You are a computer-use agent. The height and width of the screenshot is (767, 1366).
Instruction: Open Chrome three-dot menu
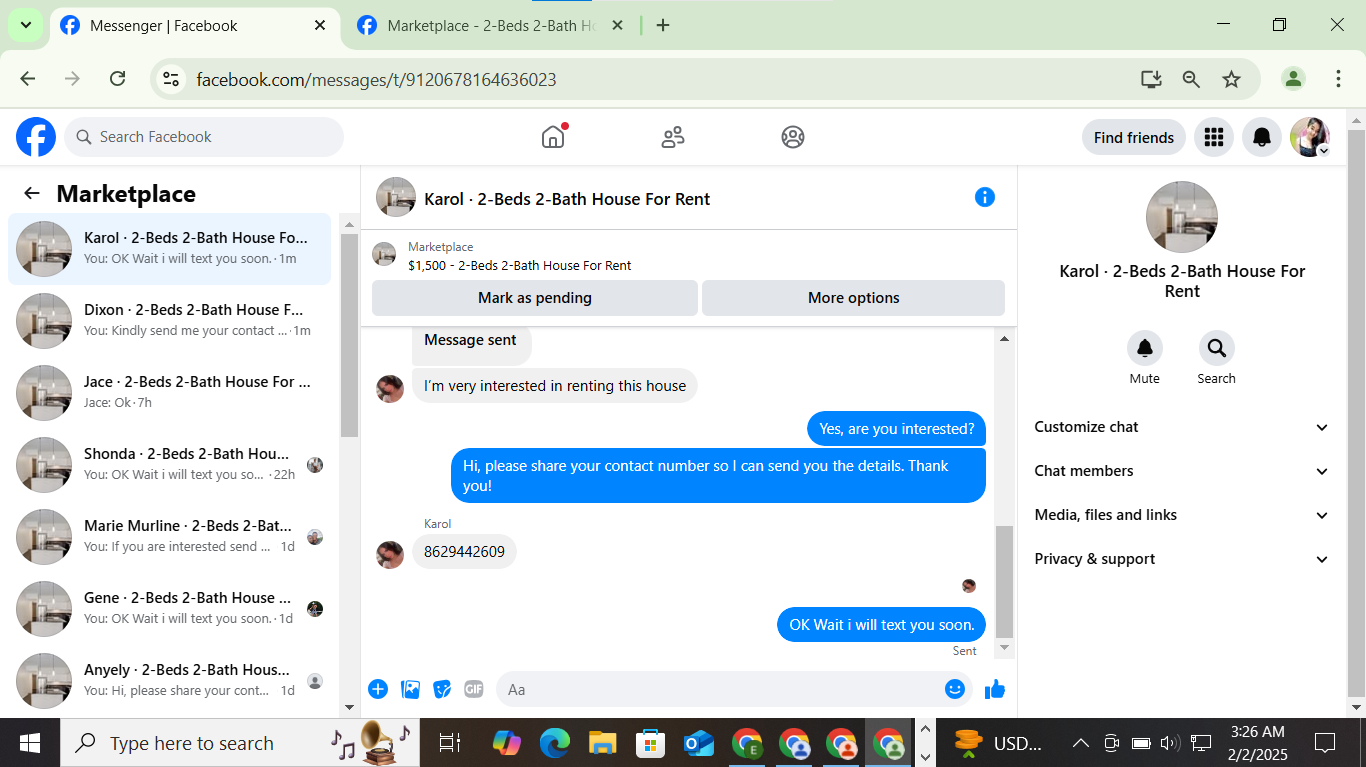click(x=1338, y=79)
